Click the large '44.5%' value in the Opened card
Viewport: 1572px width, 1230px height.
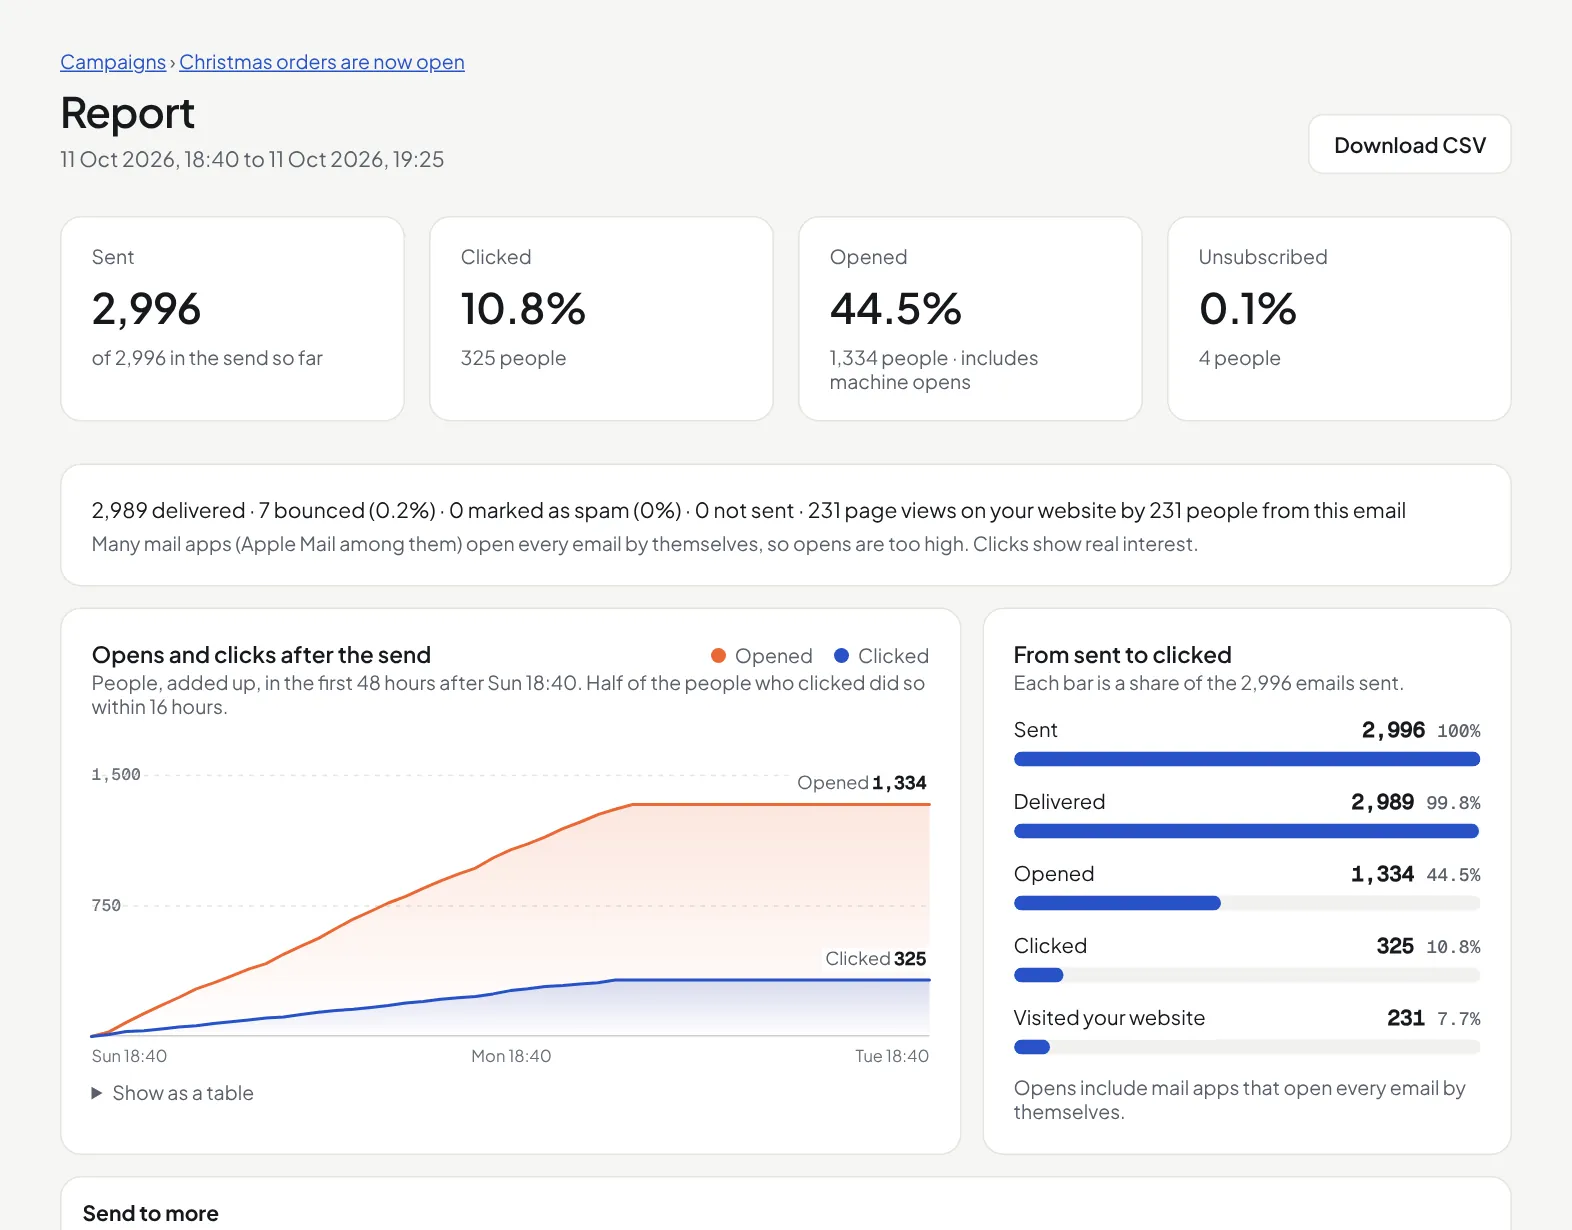tap(896, 309)
